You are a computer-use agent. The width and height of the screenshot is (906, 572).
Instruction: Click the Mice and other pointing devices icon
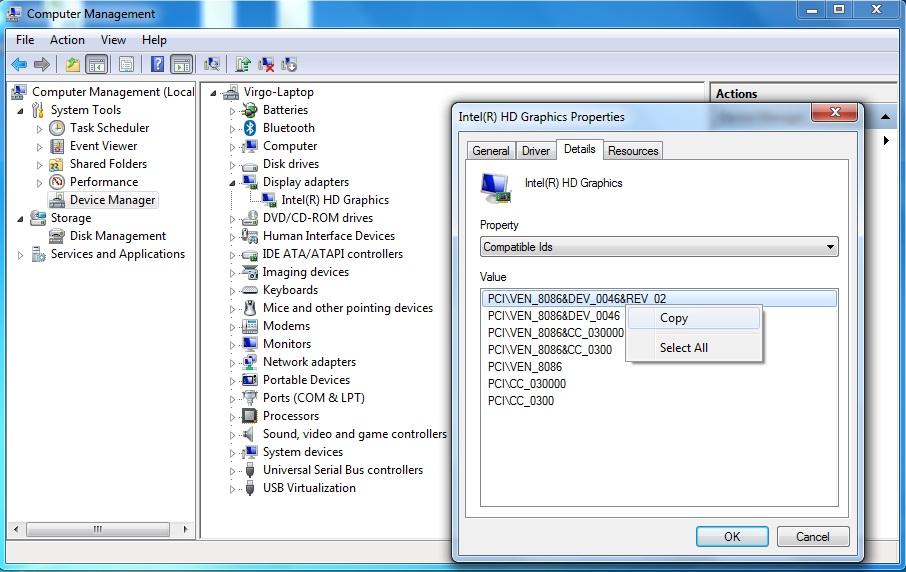coord(250,308)
